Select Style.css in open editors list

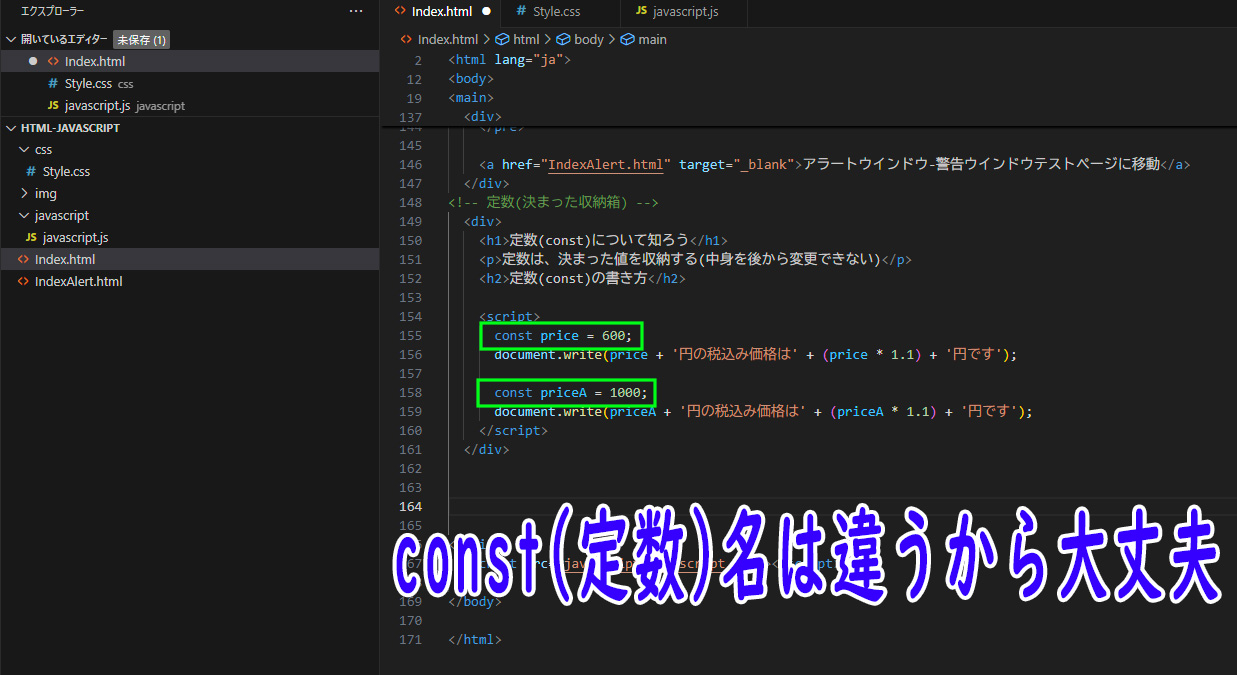189,83
